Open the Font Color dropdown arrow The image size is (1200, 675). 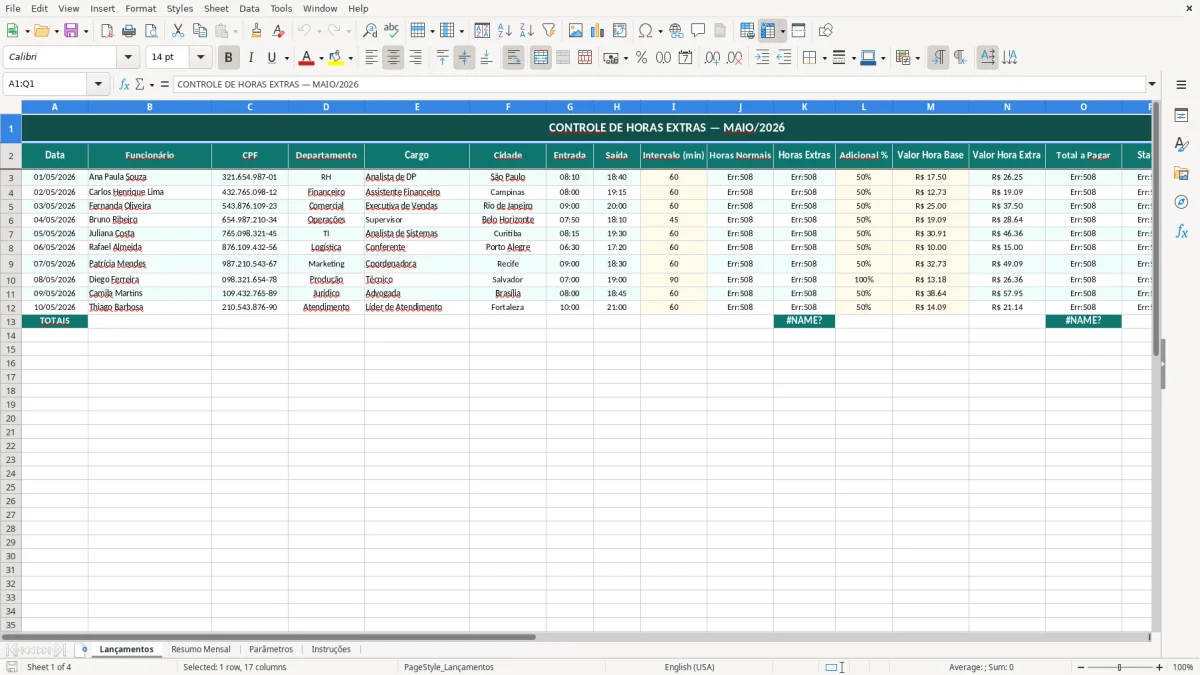click(x=320, y=58)
